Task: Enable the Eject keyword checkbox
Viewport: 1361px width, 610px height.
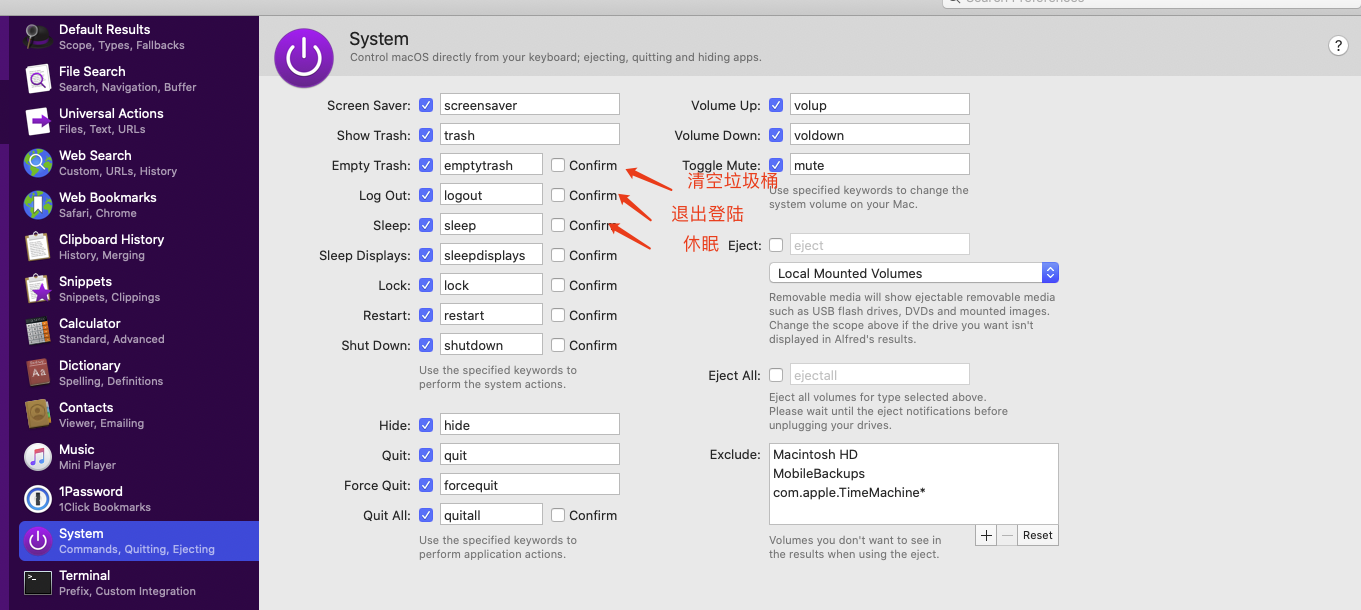Action: coord(776,245)
